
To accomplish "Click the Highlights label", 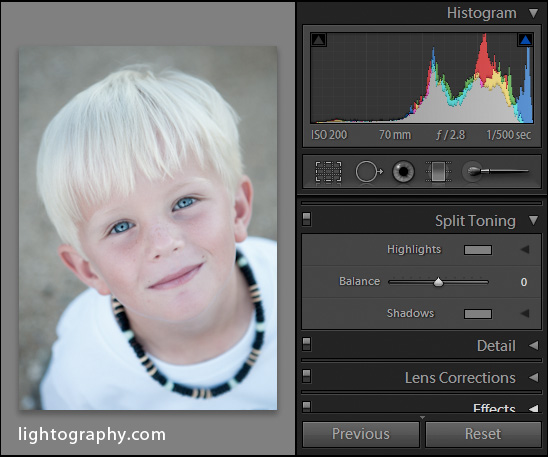I will click(x=414, y=249).
